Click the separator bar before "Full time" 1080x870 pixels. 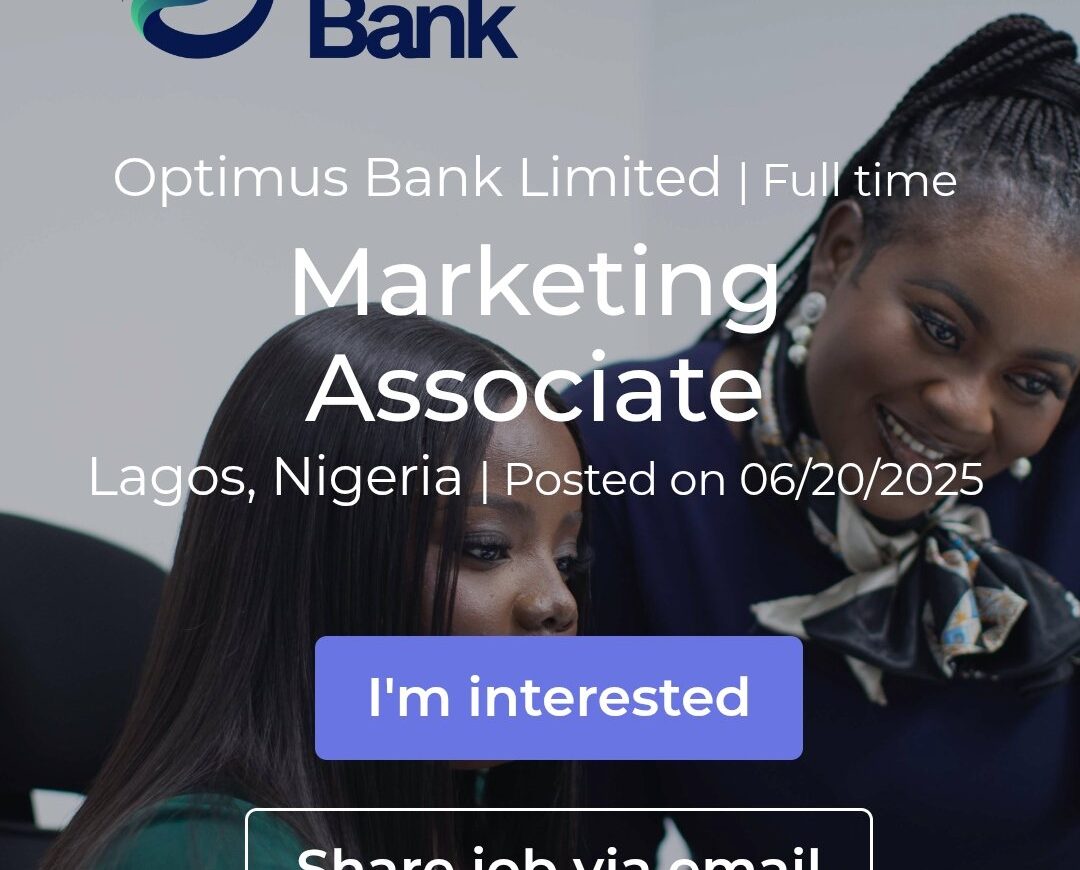pyautogui.click(x=742, y=181)
